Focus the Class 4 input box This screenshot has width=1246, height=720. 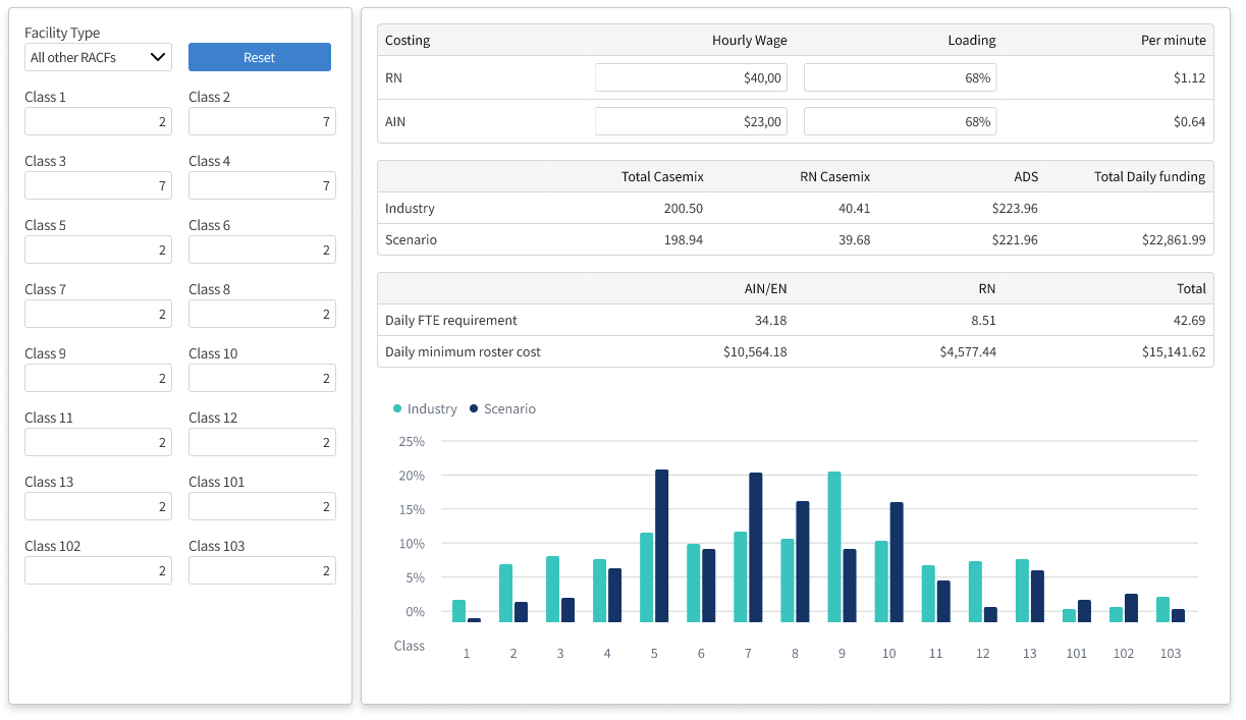click(262, 185)
